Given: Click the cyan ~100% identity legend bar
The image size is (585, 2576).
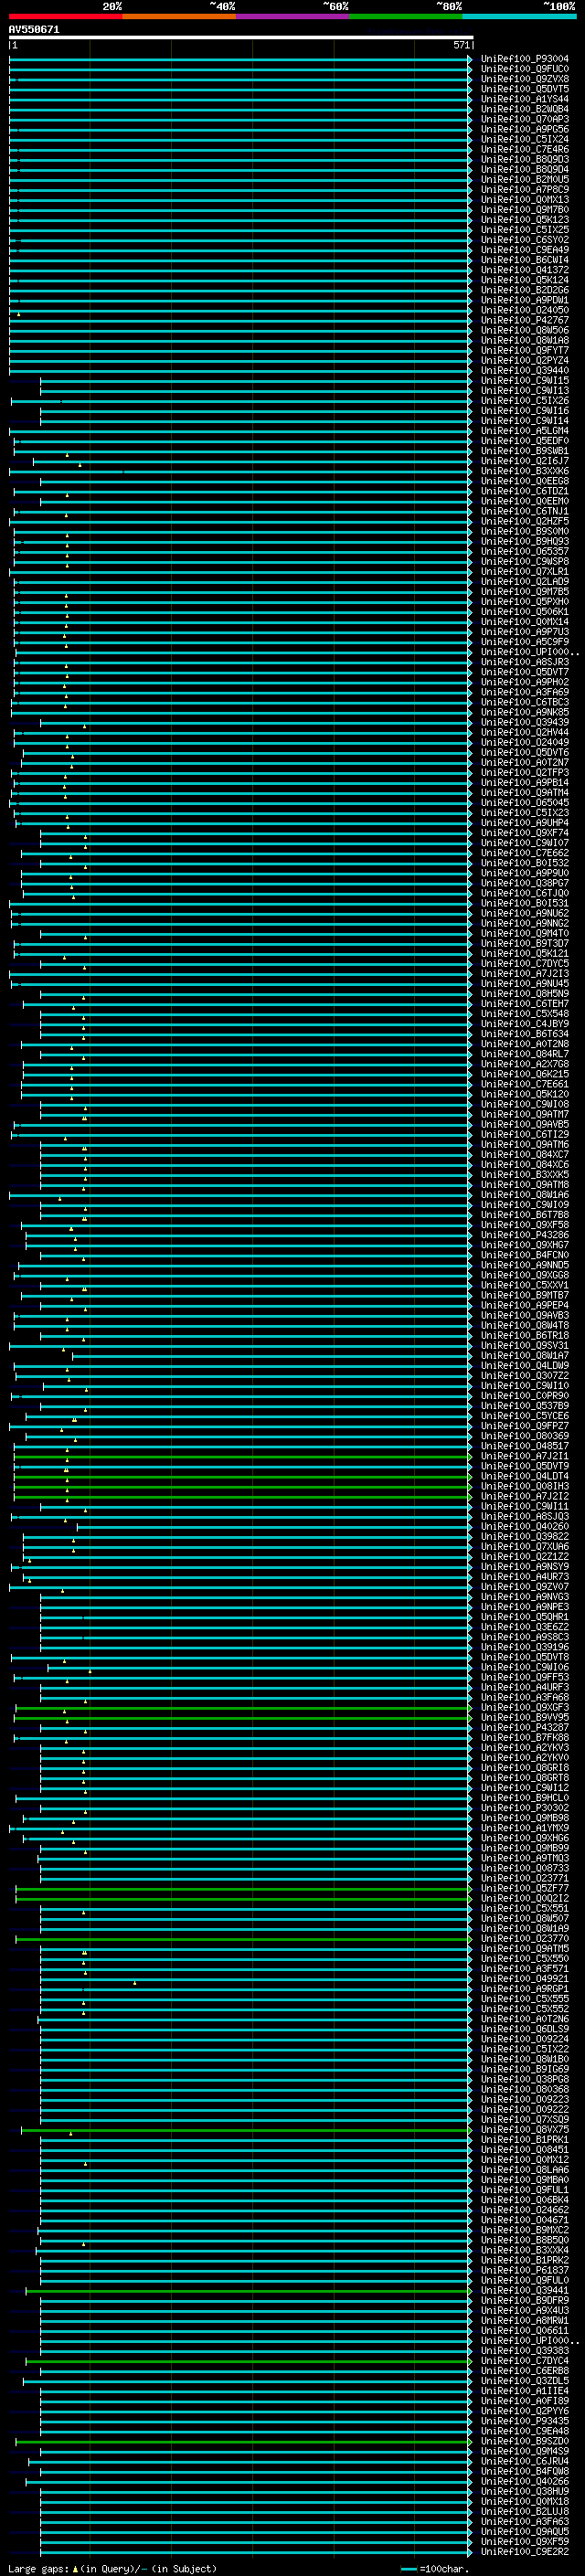Looking at the screenshot, I should point(520,16).
